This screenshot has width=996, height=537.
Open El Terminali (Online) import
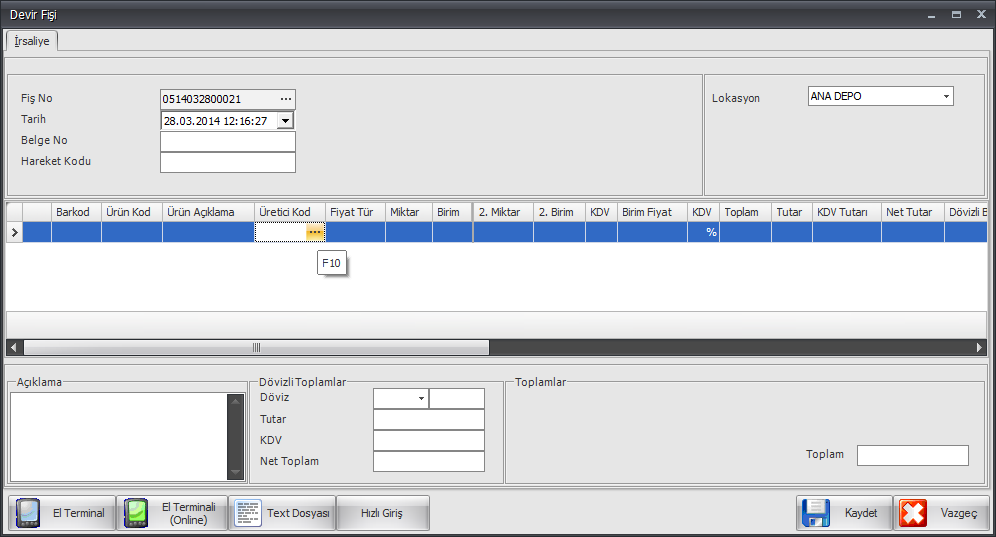point(172,513)
